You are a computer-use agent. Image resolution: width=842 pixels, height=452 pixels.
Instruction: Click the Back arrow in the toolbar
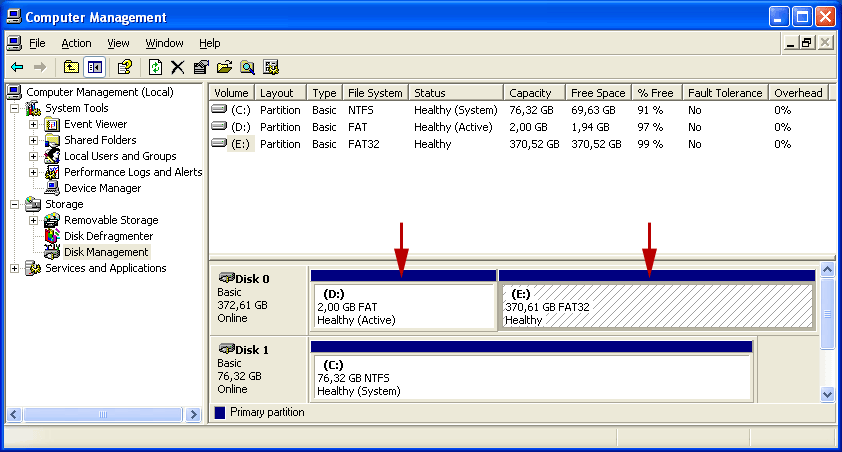point(17,67)
